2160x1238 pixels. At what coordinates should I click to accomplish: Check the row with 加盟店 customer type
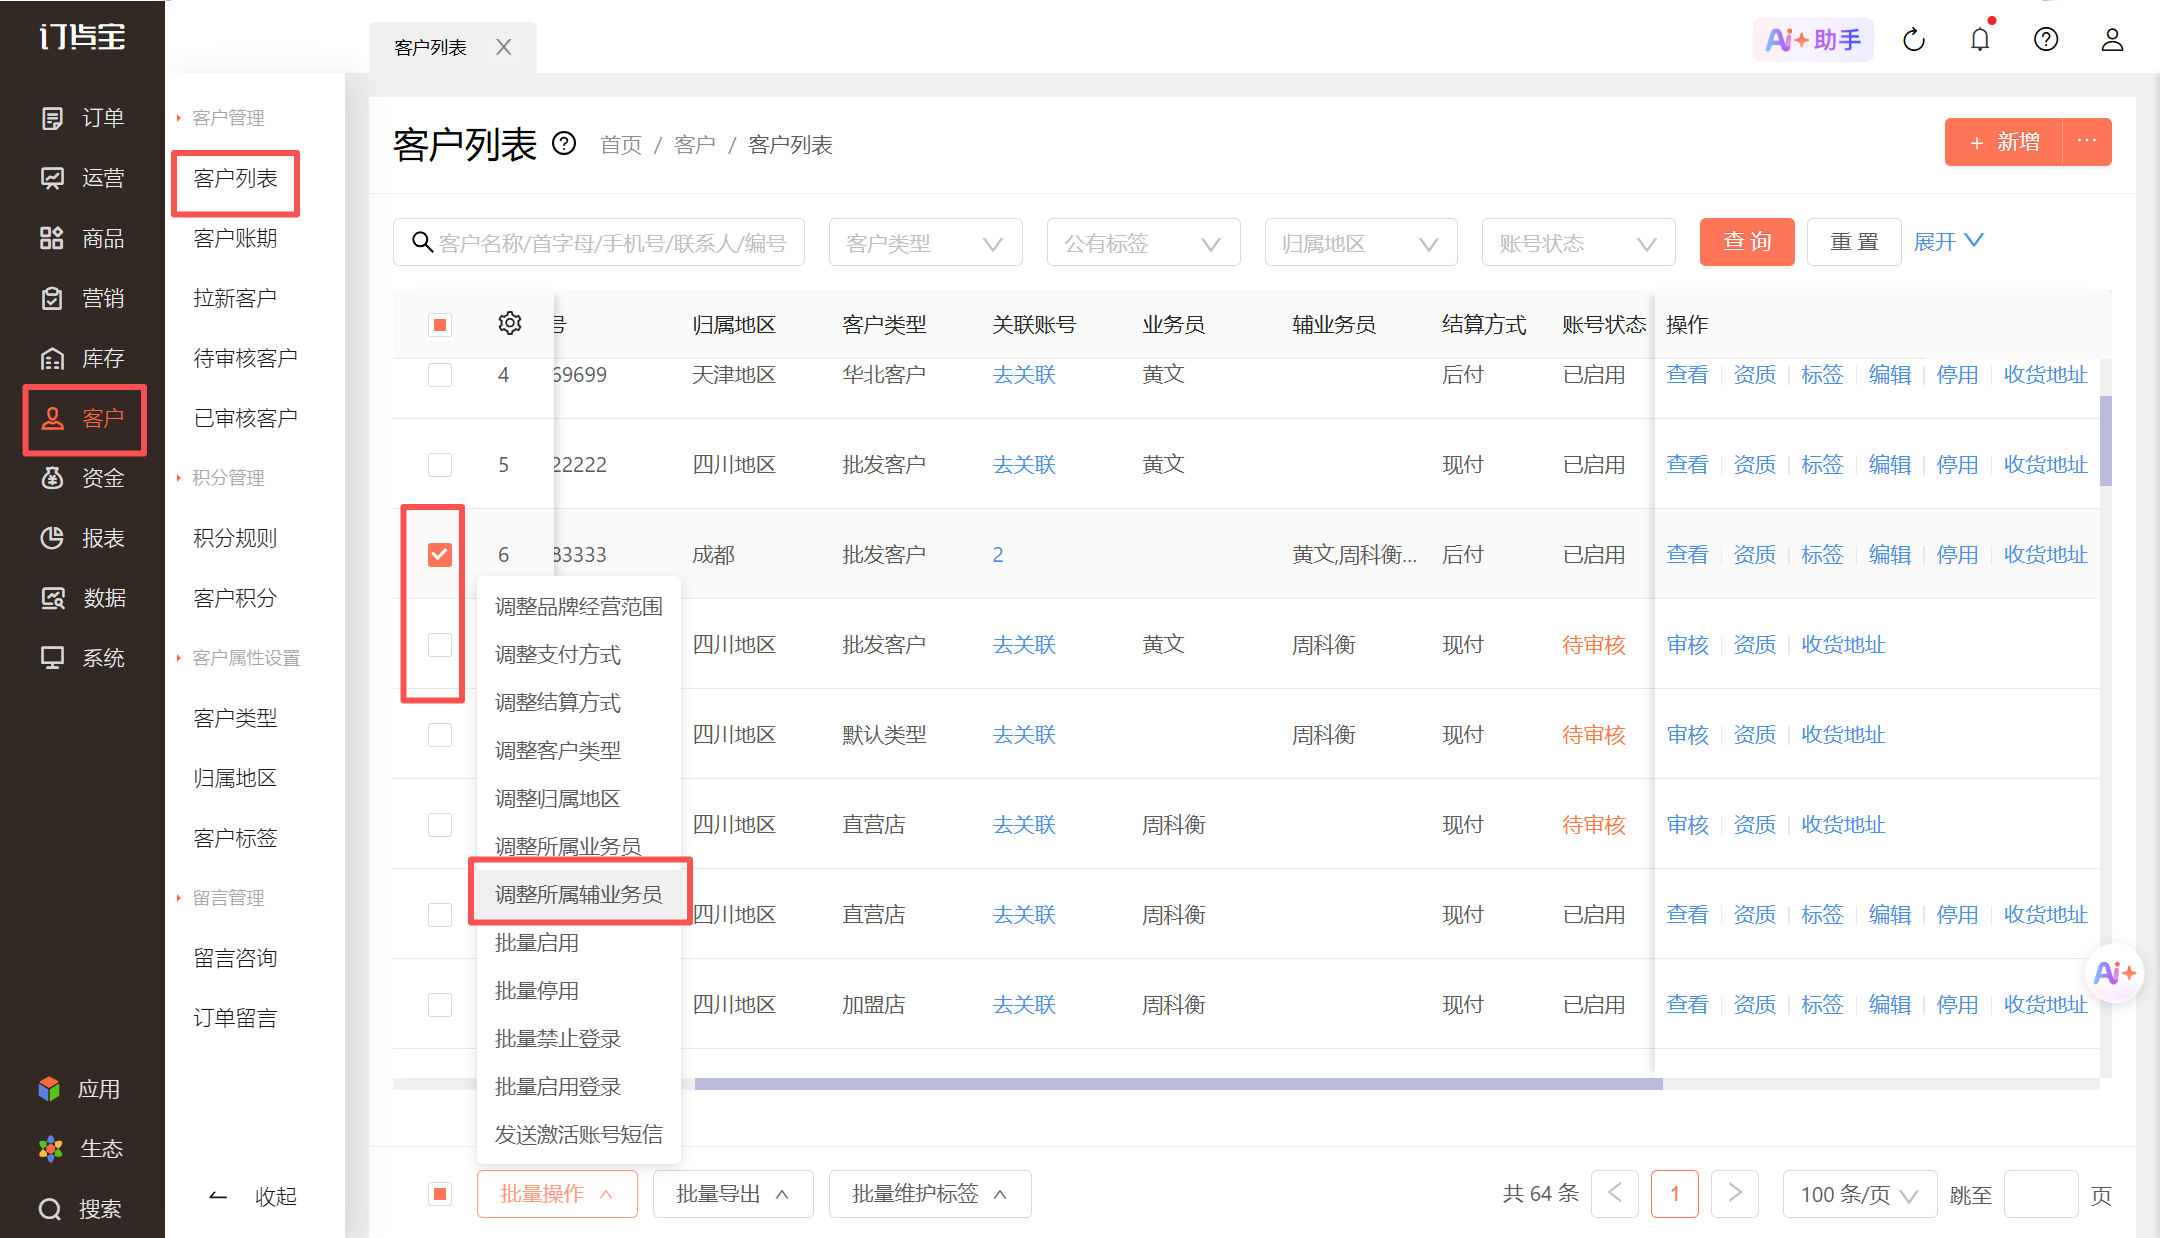(x=440, y=1005)
